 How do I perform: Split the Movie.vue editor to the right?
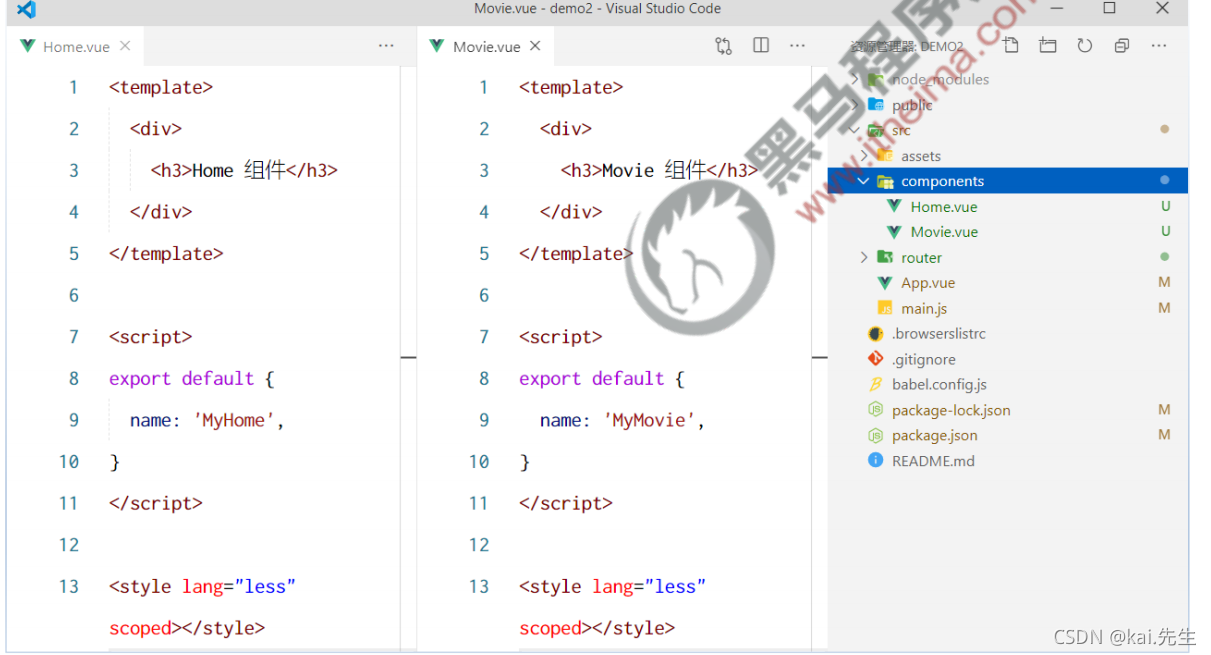761,46
